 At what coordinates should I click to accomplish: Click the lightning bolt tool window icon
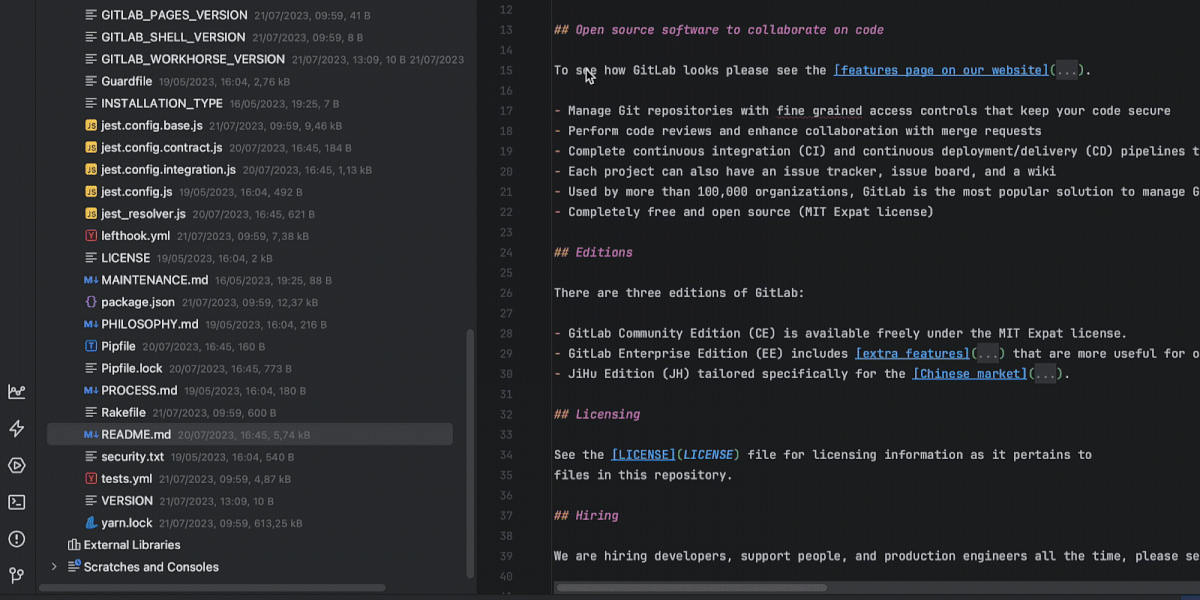pos(16,429)
